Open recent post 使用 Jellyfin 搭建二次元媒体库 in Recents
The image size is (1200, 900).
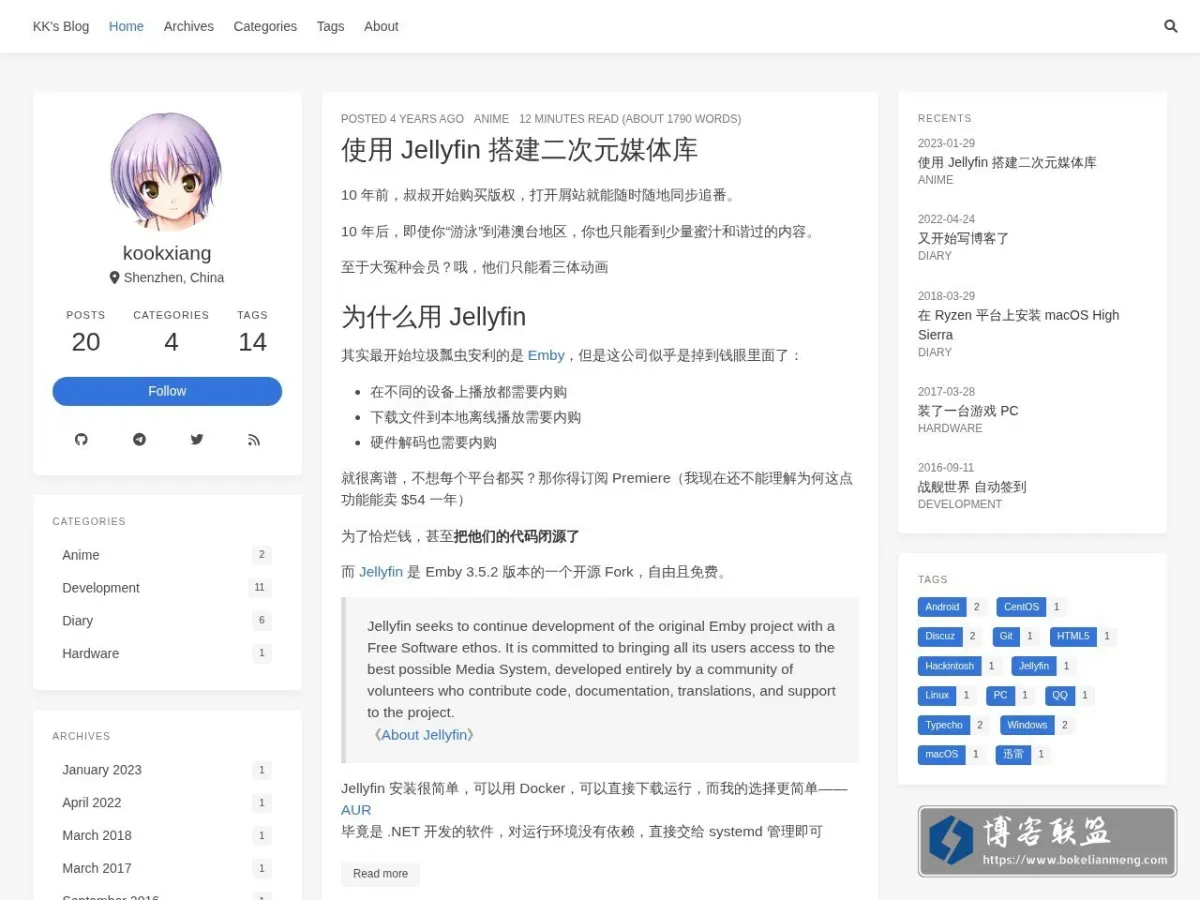(1007, 162)
